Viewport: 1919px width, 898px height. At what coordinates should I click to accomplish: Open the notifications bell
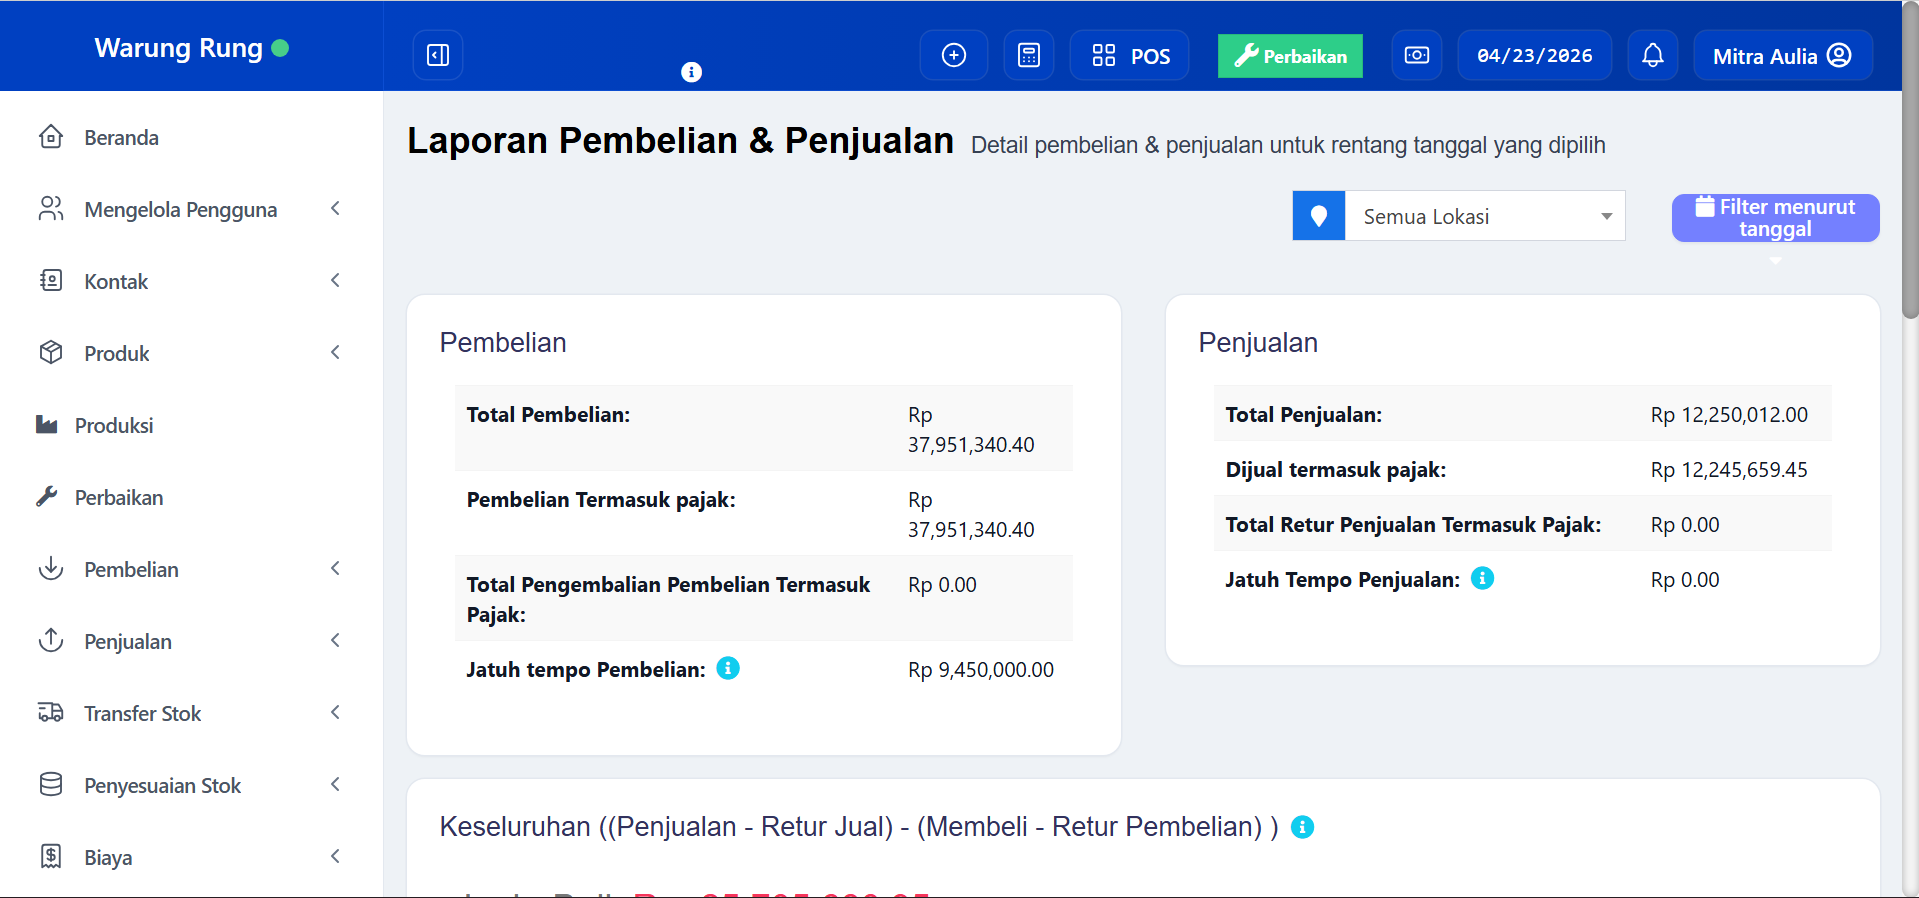[1652, 55]
